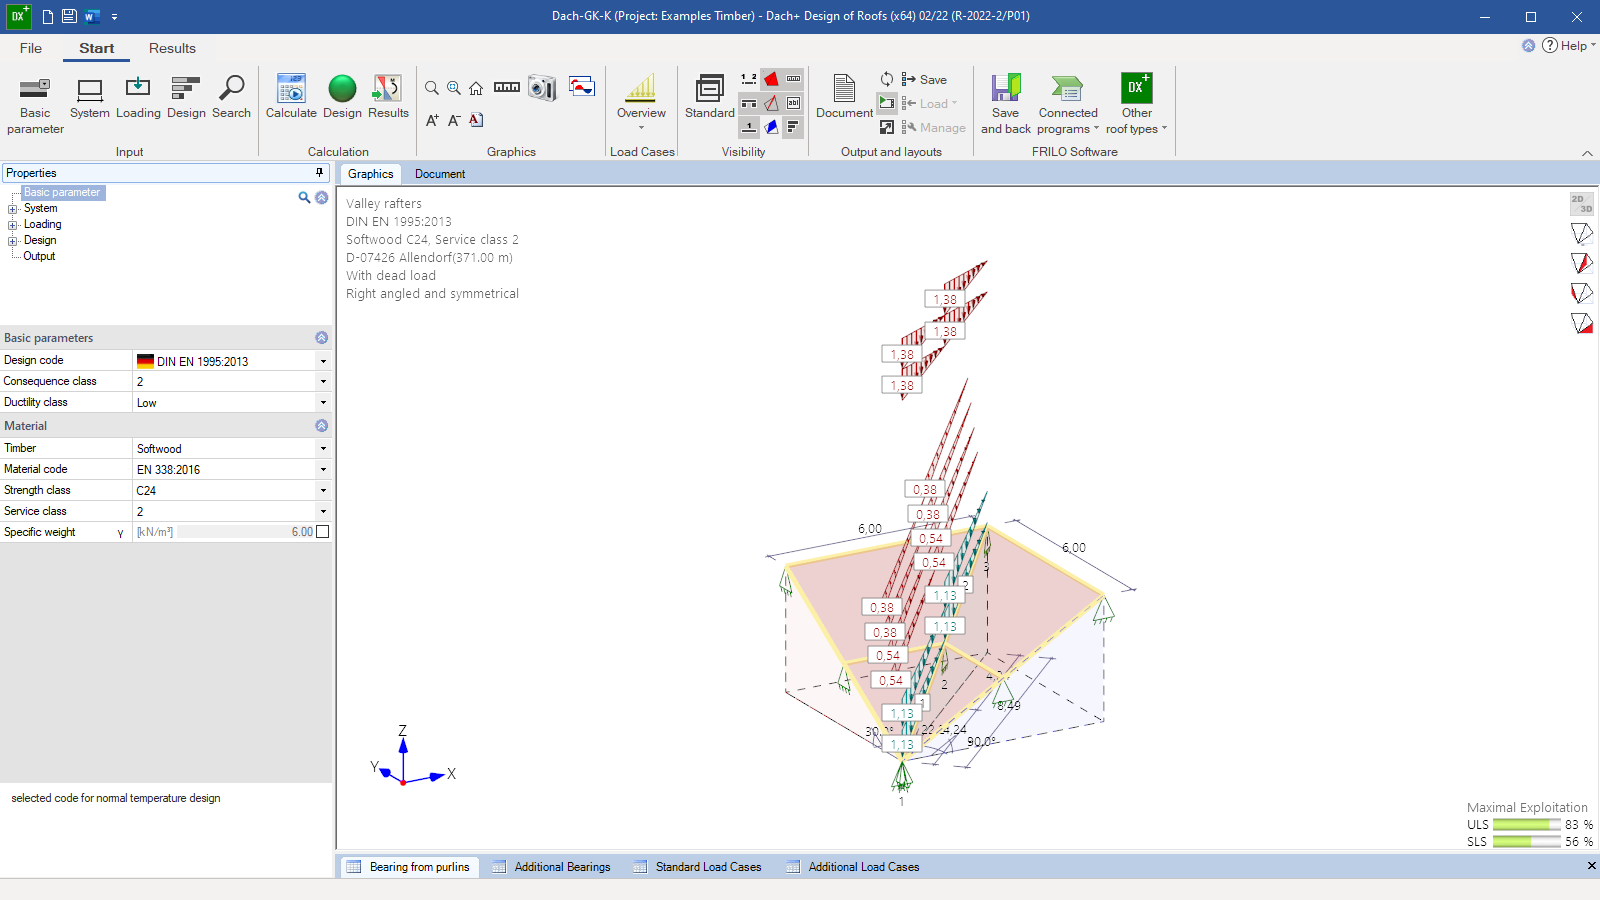The image size is (1600, 900).
Task: Open Strength class dropdown
Action: (323, 491)
